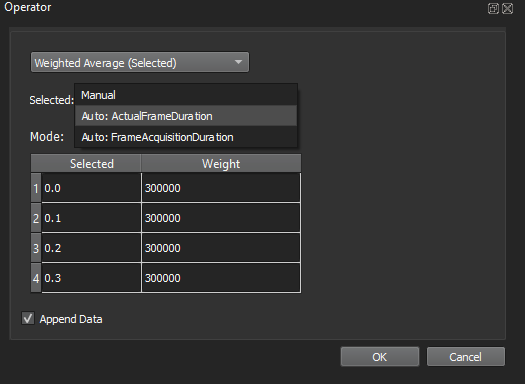Toggle the Append Data checkbox
The width and height of the screenshot is (525, 384).
[28, 318]
